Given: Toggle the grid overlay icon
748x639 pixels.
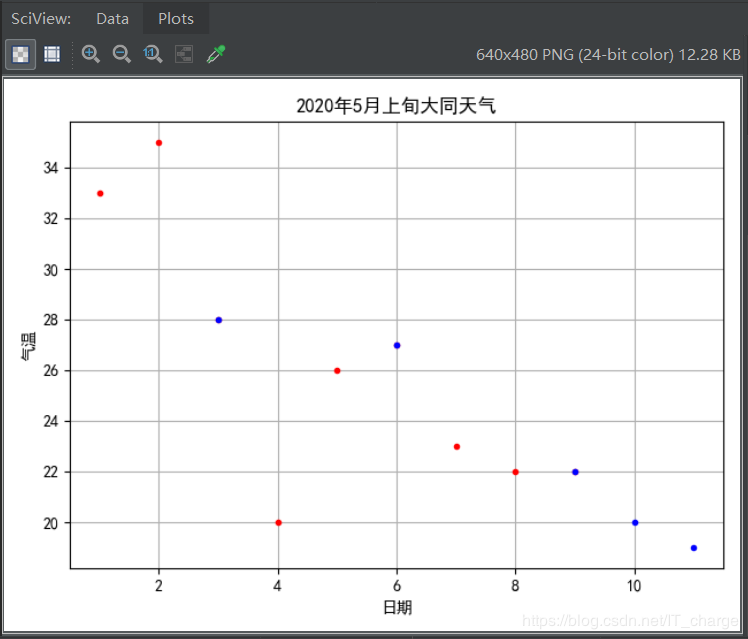Looking at the screenshot, I should (52, 54).
